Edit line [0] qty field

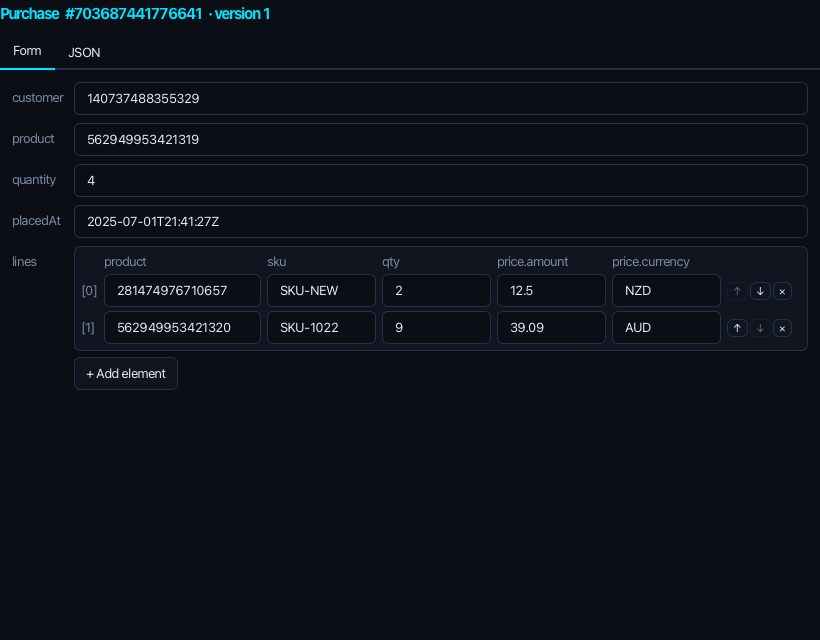[x=436, y=291]
